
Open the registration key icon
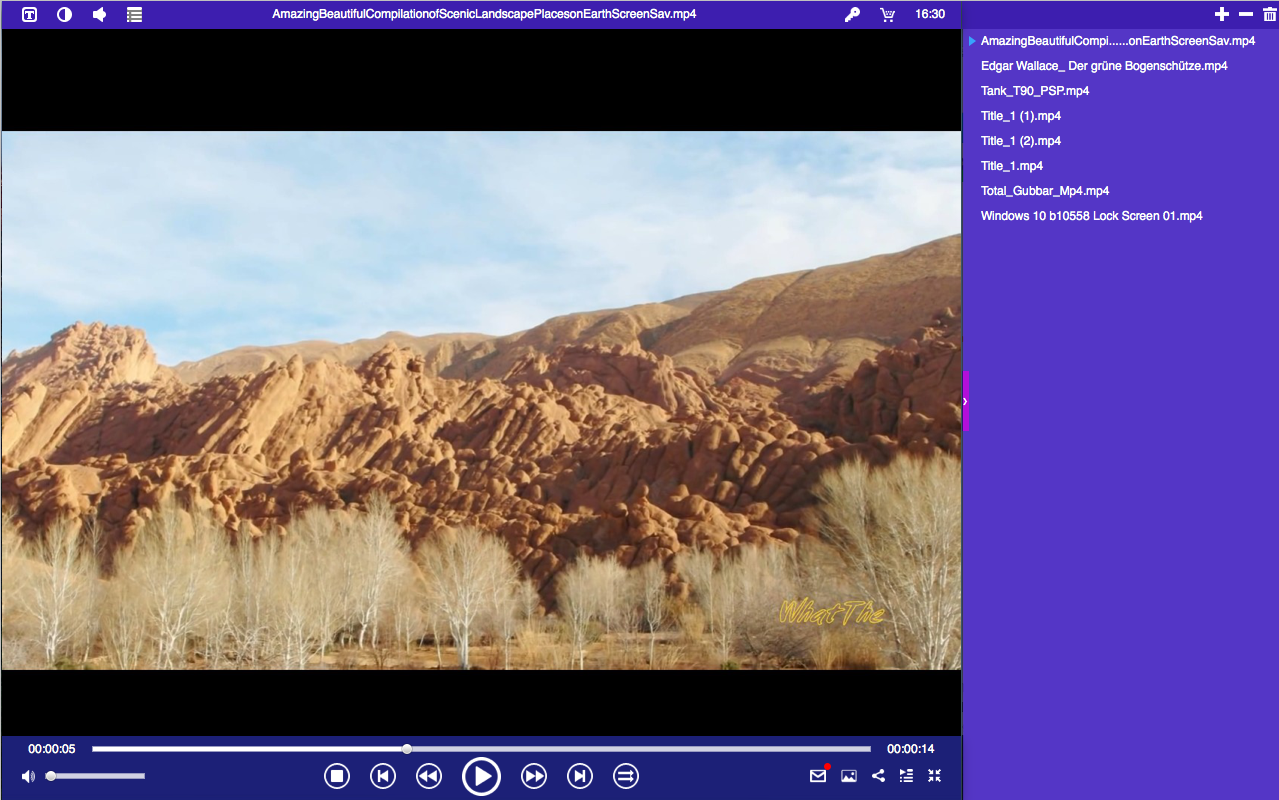(x=852, y=14)
